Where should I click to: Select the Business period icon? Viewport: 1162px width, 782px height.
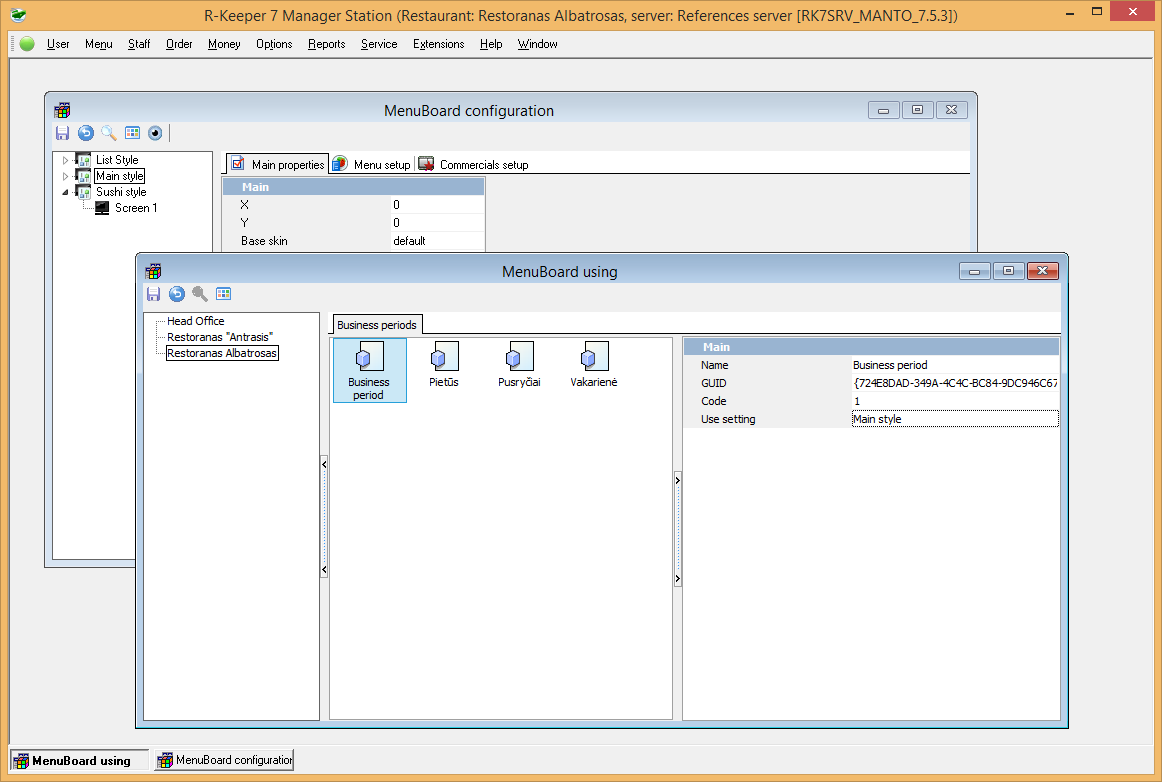[x=369, y=371]
